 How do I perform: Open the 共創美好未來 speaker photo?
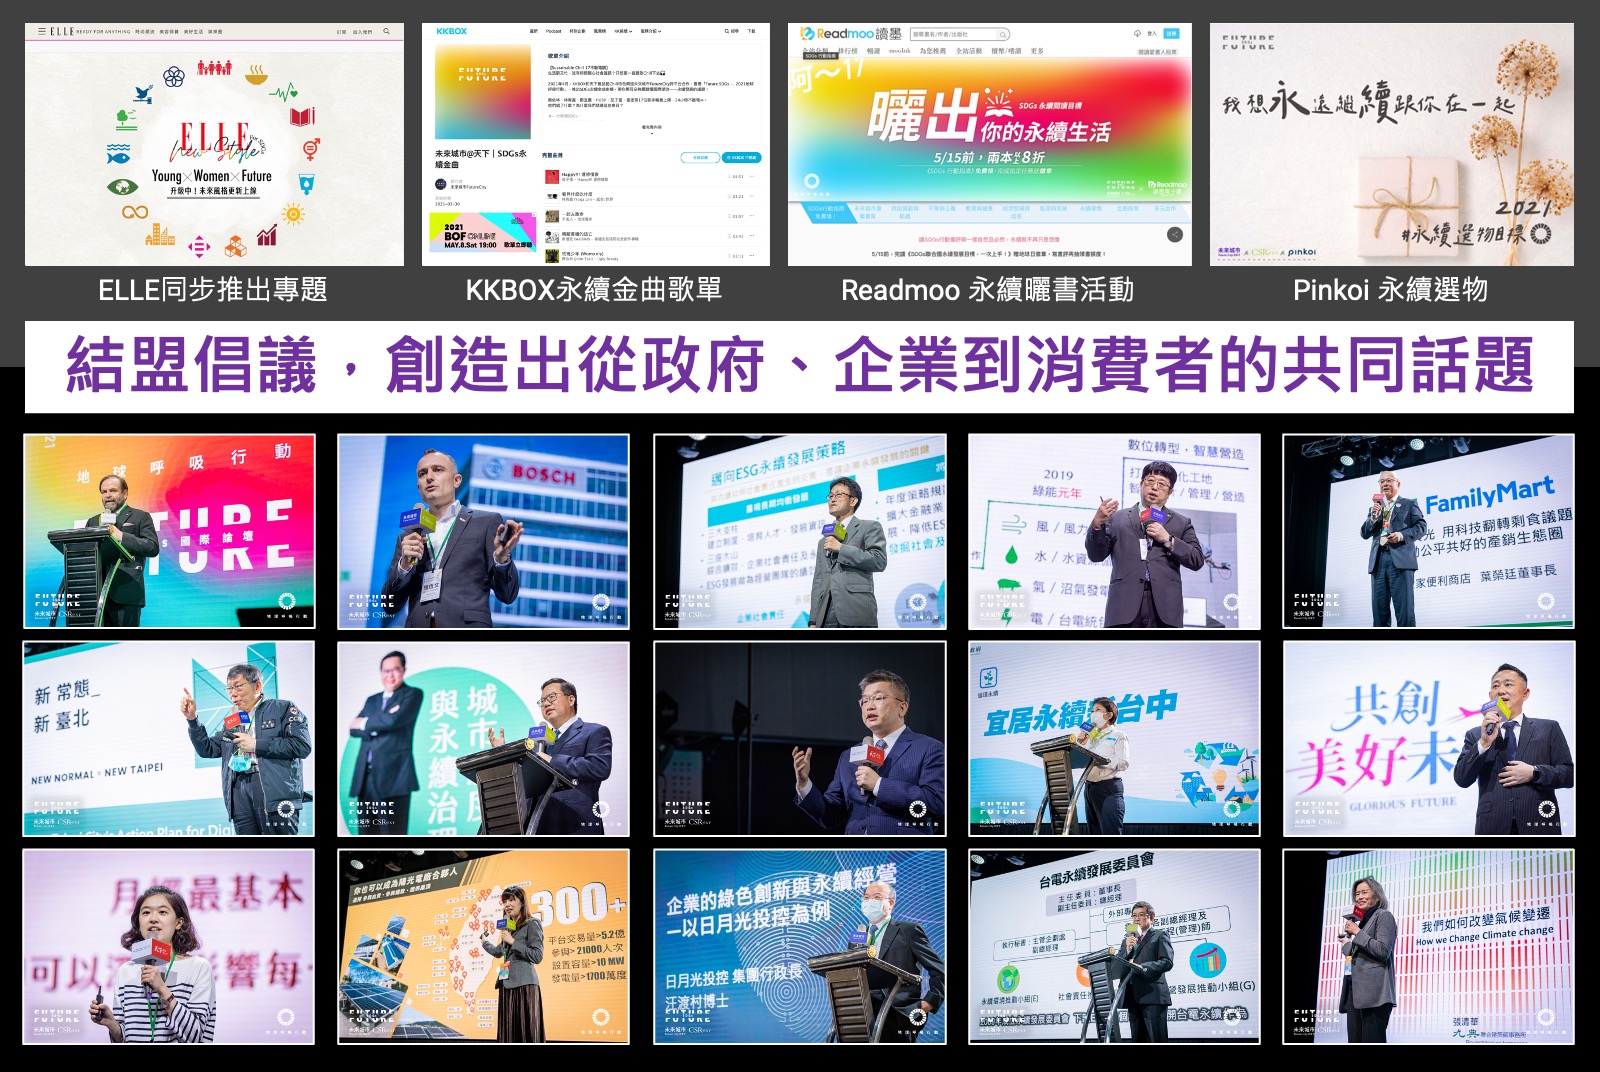[x=1429, y=739]
